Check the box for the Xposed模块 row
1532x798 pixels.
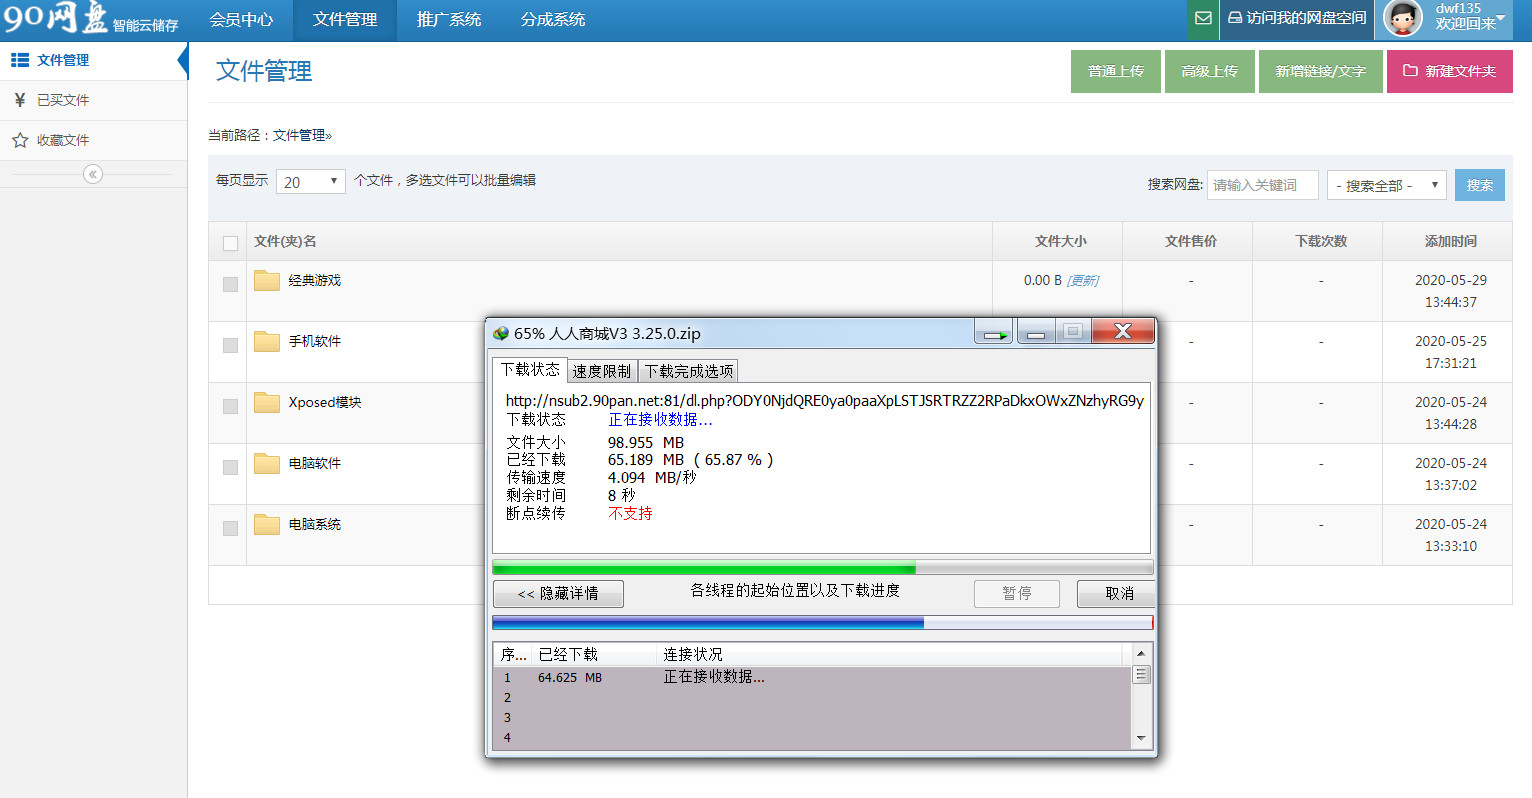230,406
